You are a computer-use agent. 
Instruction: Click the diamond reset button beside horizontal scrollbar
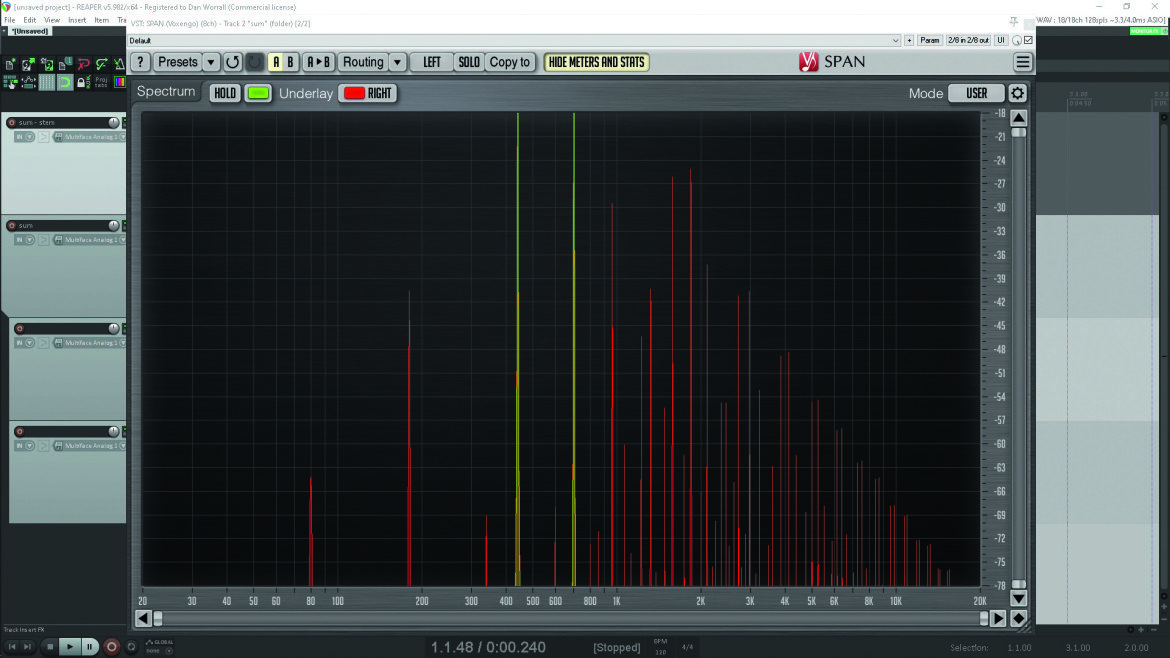1018,618
